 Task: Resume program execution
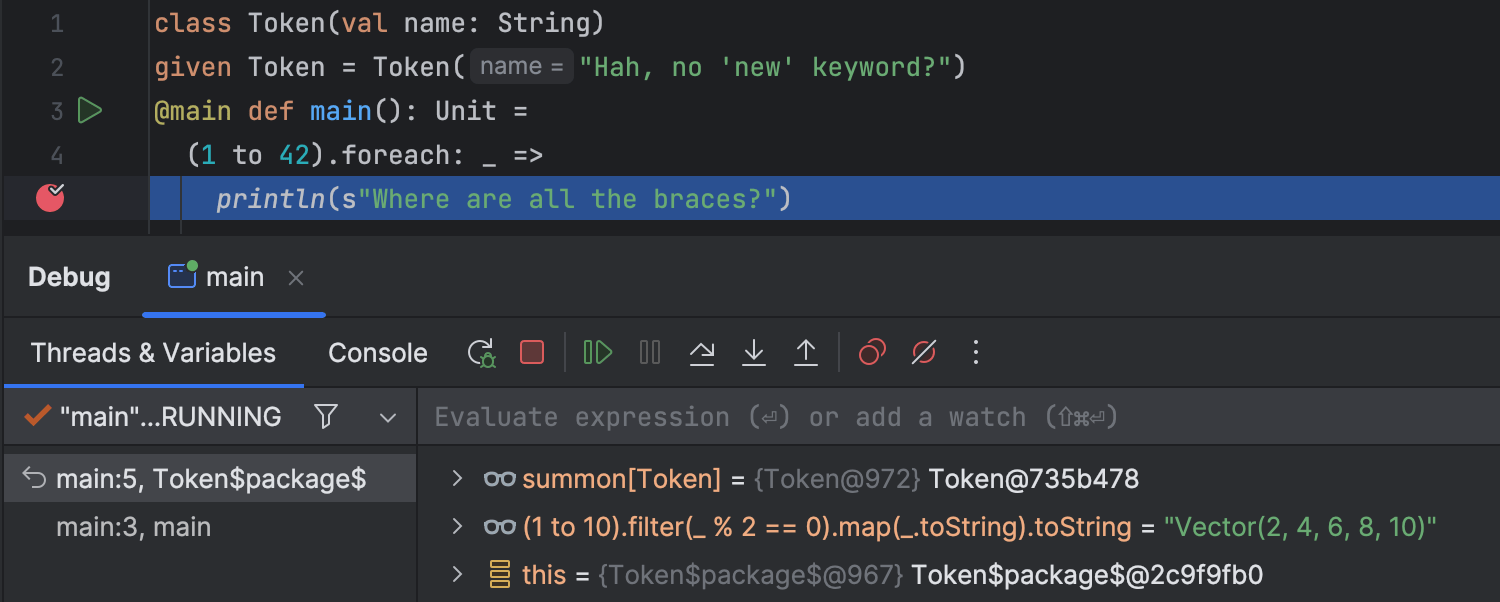[598, 353]
